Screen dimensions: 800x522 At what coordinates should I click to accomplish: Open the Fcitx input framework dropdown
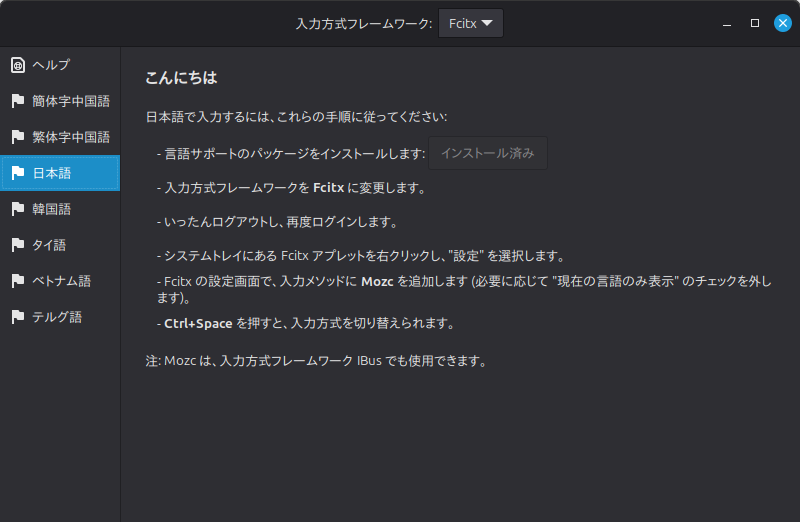[x=470, y=23]
